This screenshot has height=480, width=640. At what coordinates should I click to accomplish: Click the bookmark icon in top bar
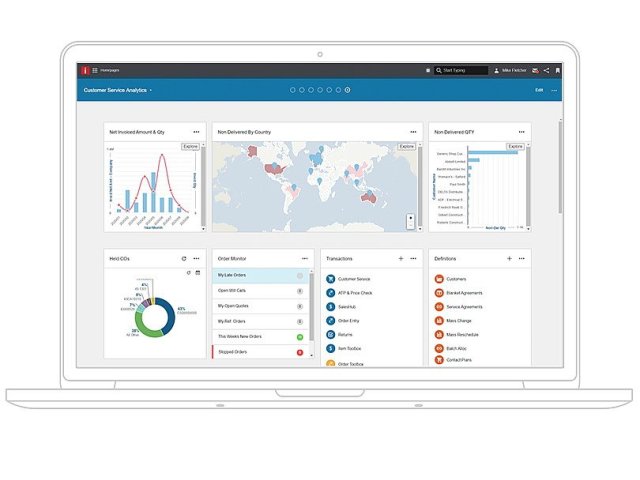pos(557,71)
